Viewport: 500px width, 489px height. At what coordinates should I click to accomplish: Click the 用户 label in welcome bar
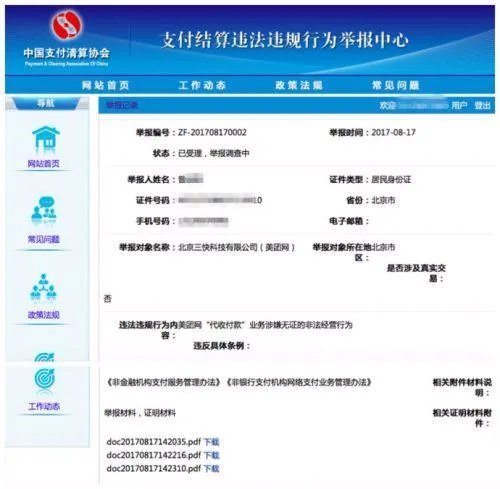point(459,105)
